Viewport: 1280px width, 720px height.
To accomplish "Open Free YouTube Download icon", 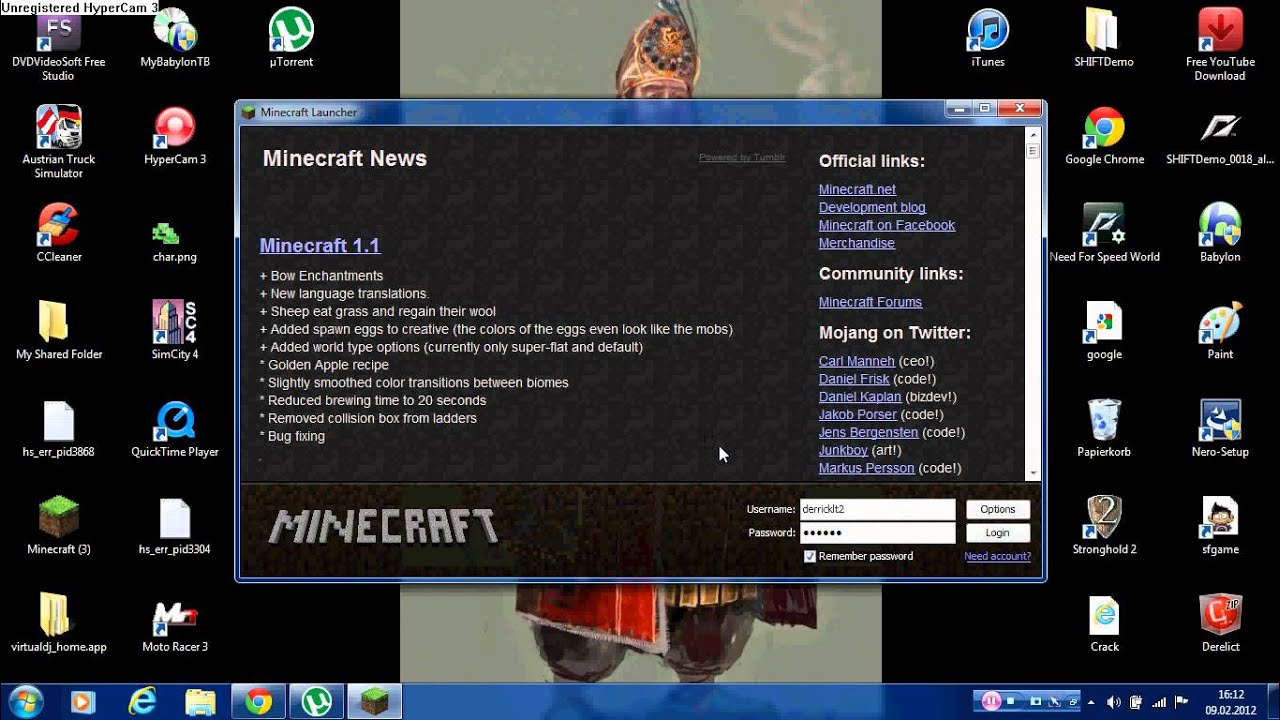I will pos(1219,45).
